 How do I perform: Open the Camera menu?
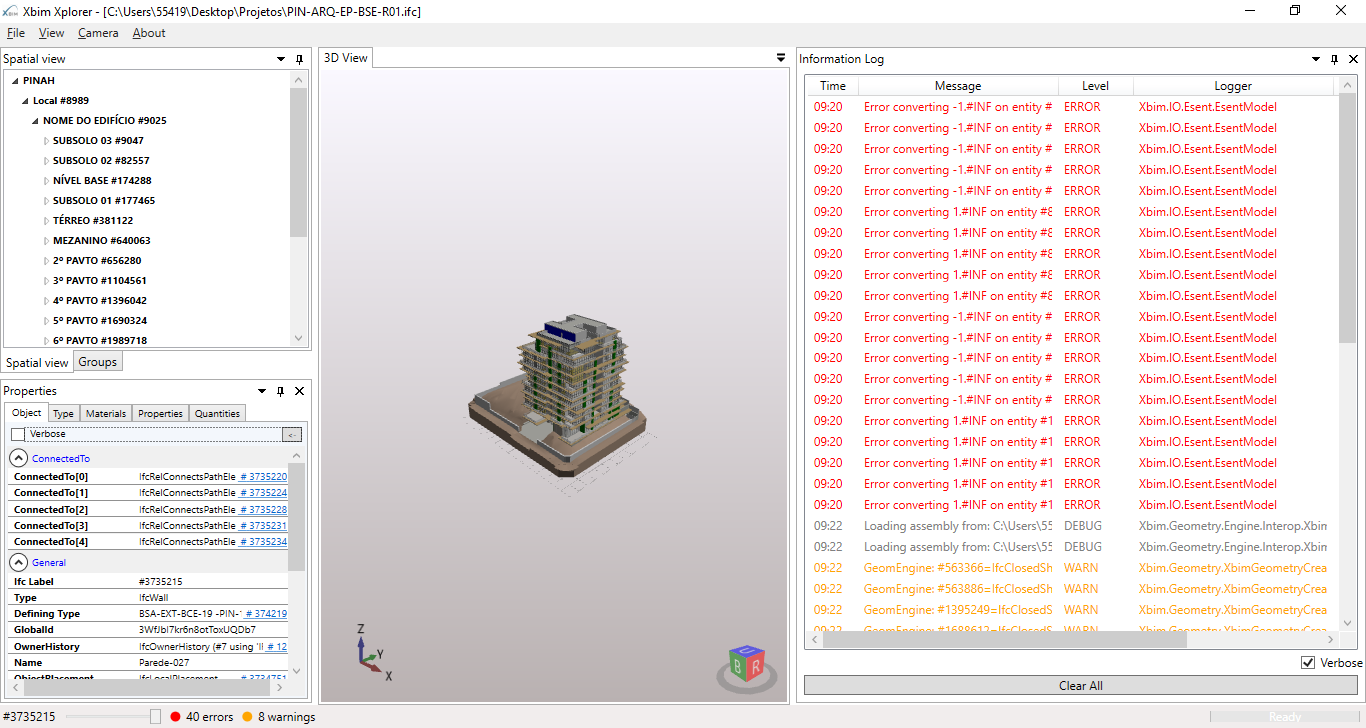click(97, 33)
